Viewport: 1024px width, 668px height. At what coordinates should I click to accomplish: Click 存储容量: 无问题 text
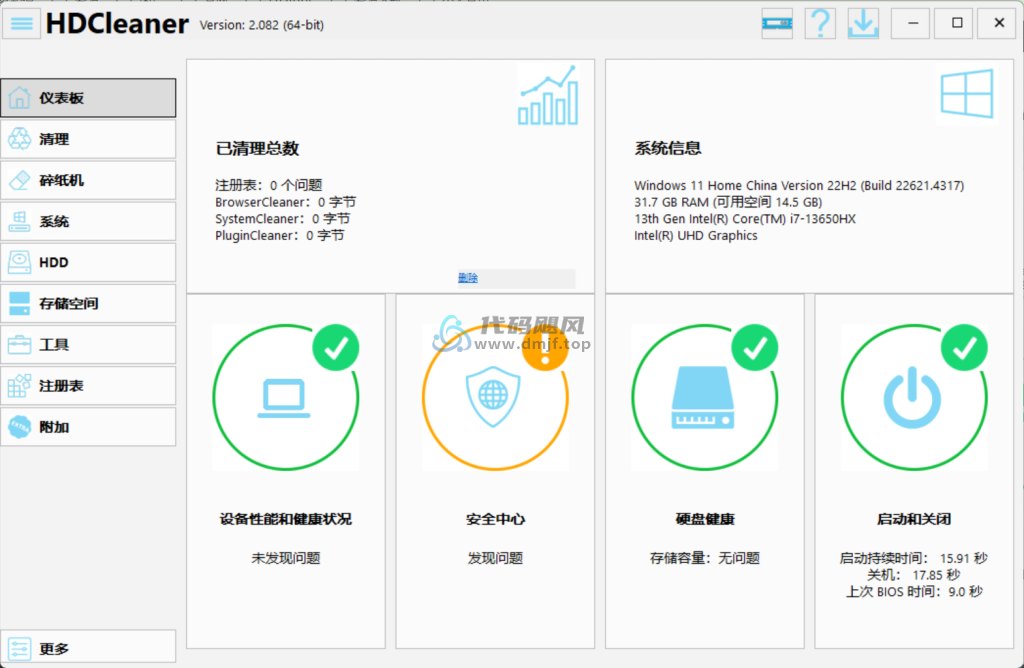[705, 558]
